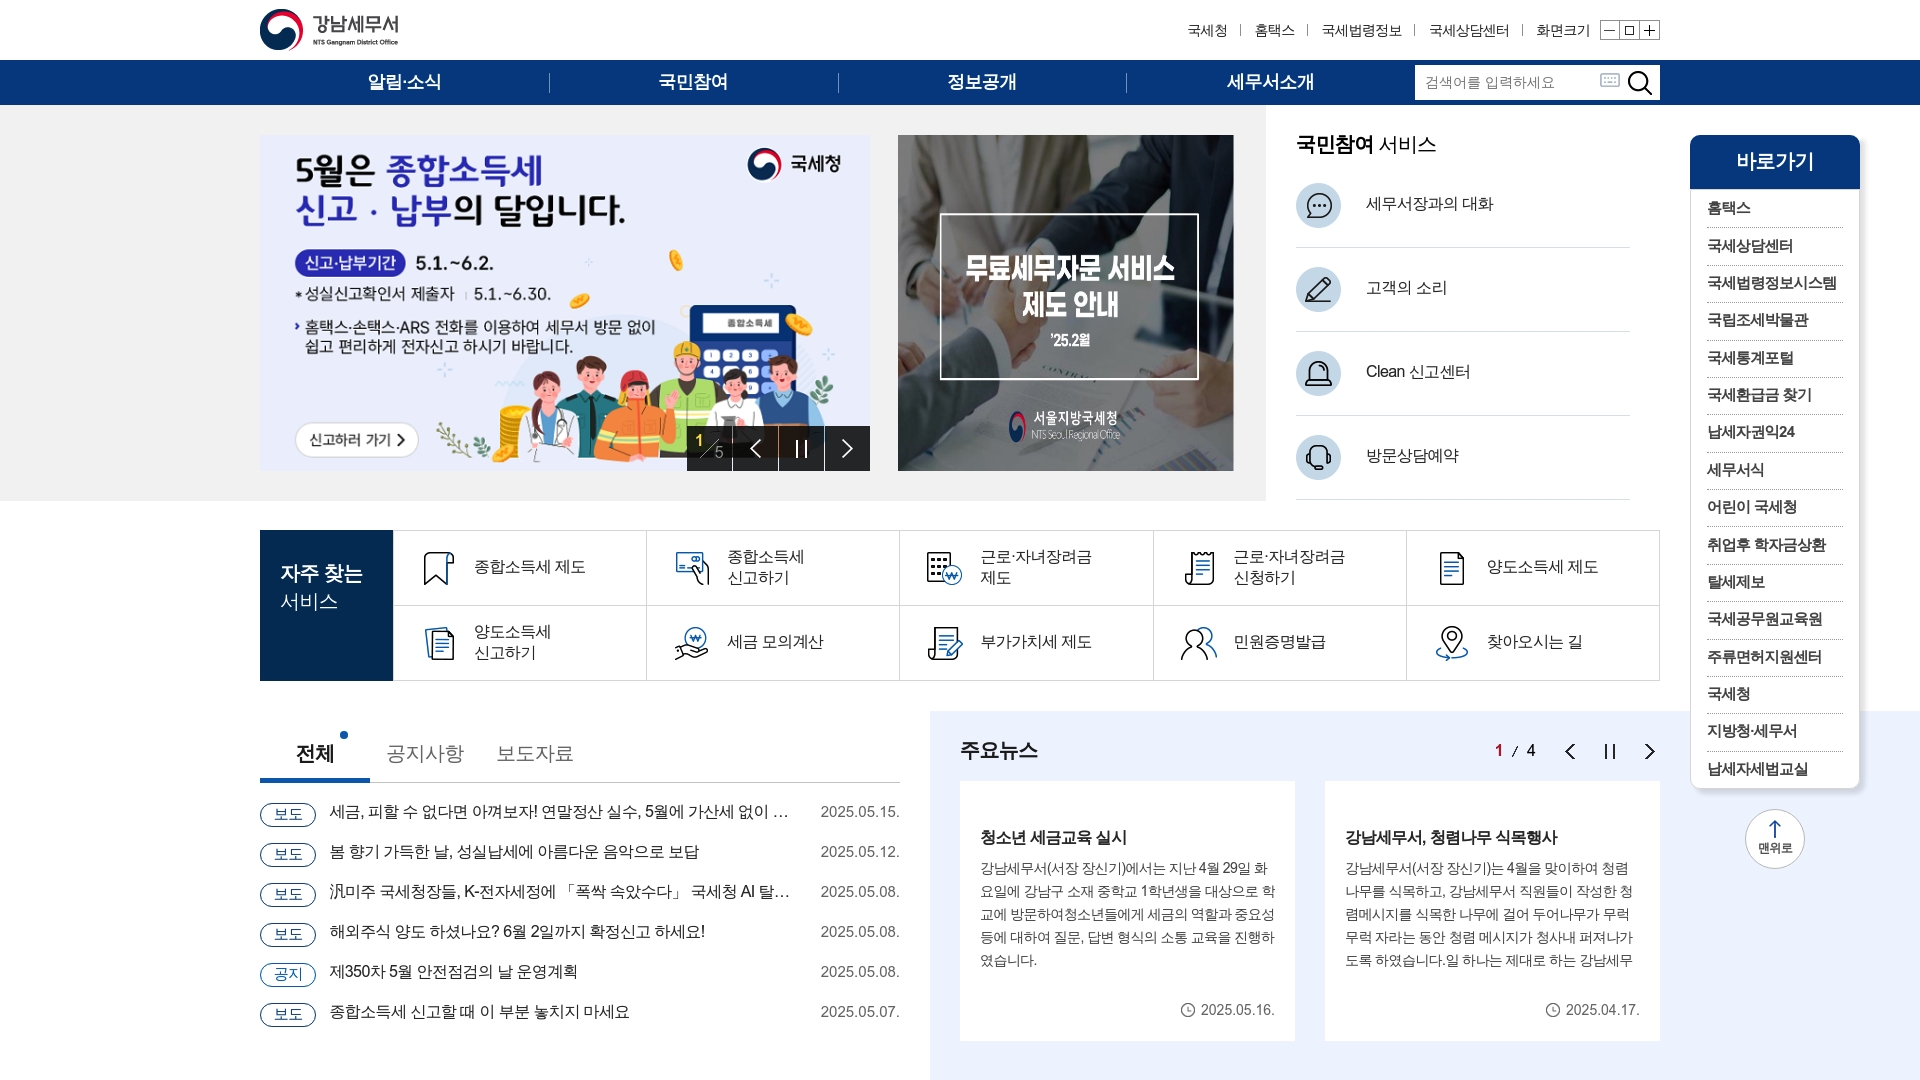
Task: Show previous banner slide
Action: 755,448
